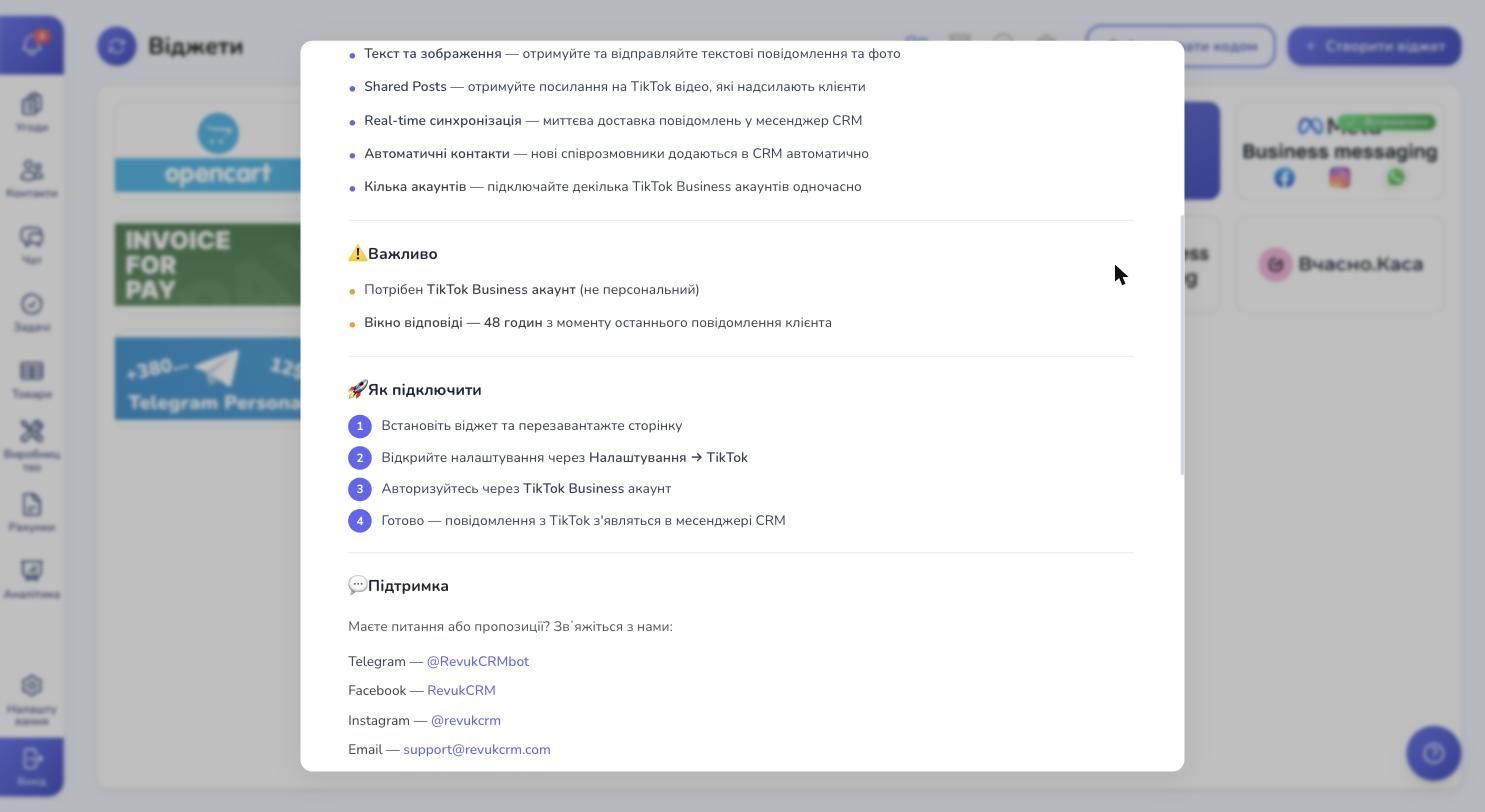The height and width of the screenshot is (812, 1485).
Task: Open the Рахунки sidebar section
Action: point(31,512)
